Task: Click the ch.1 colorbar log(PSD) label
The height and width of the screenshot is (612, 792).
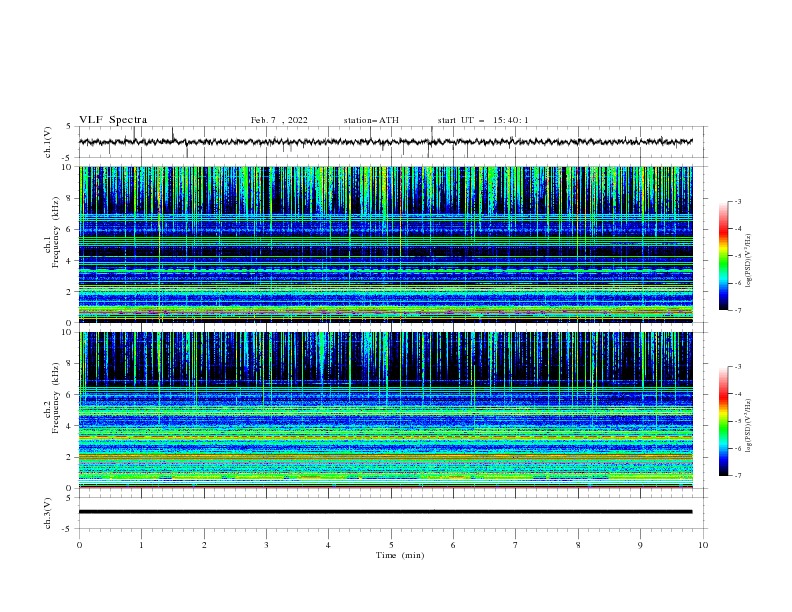Action: point(748,260)
